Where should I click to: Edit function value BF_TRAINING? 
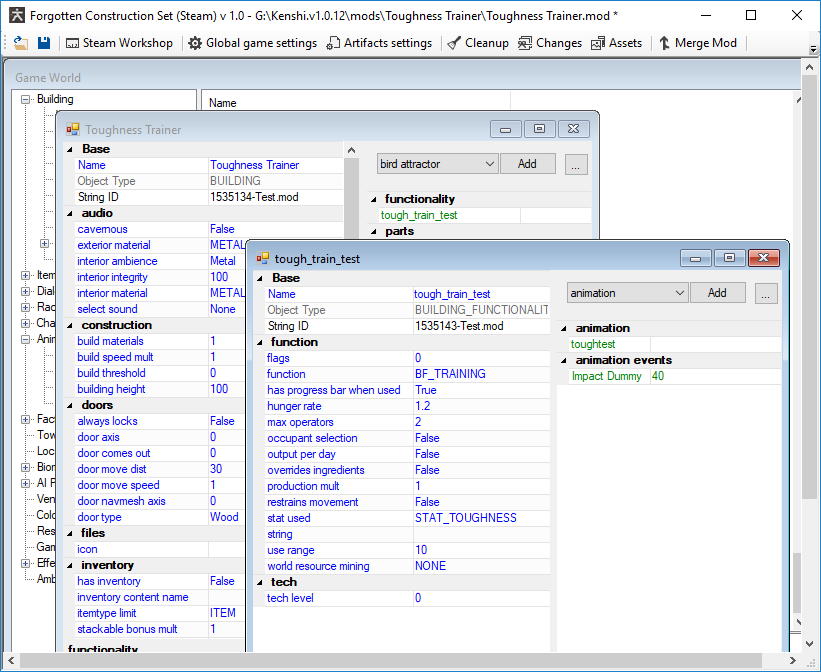(481, 374)
